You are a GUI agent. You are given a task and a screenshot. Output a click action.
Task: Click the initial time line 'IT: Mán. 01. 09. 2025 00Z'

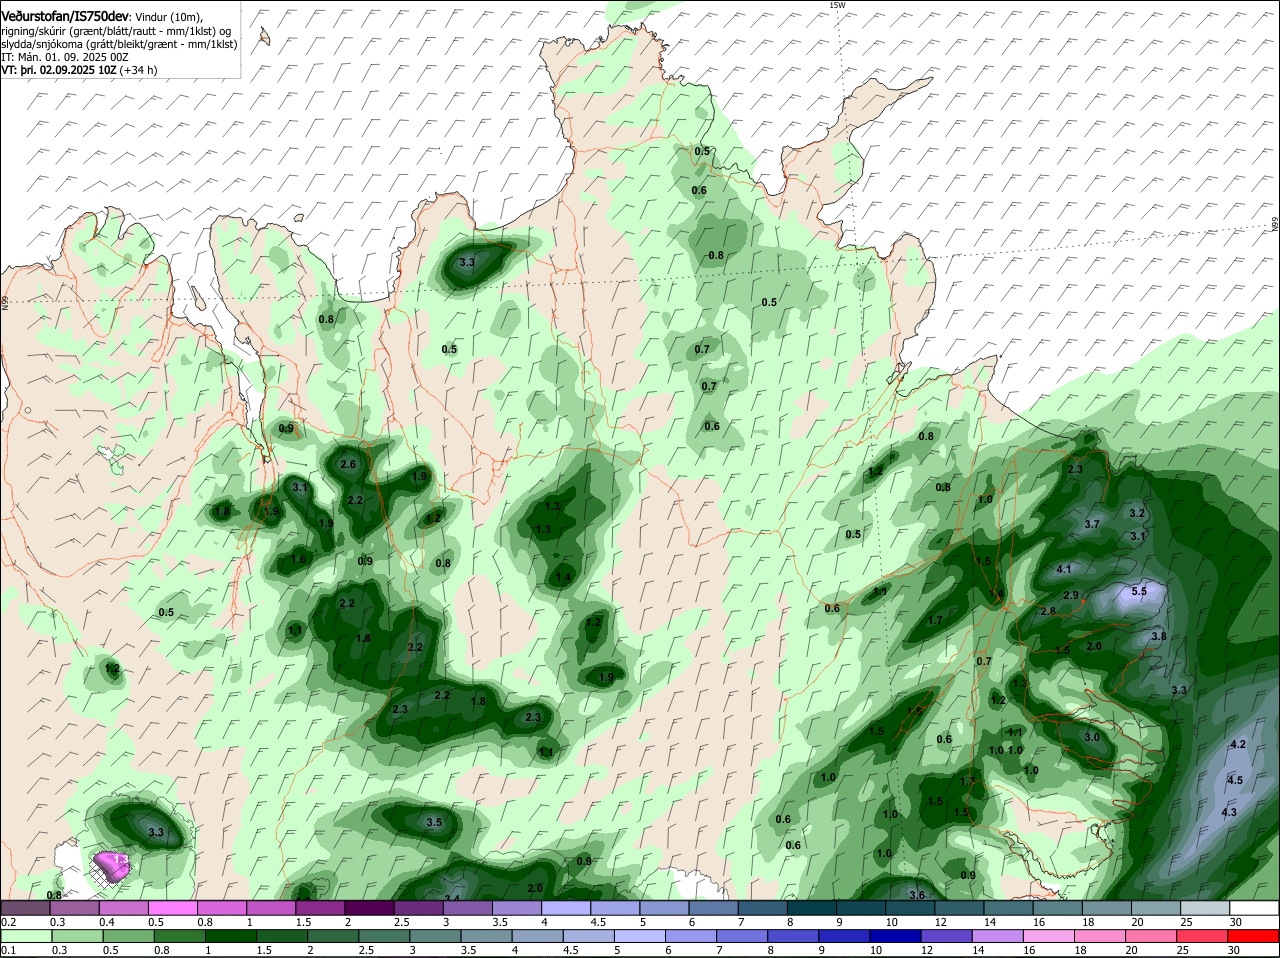(65, 57)
